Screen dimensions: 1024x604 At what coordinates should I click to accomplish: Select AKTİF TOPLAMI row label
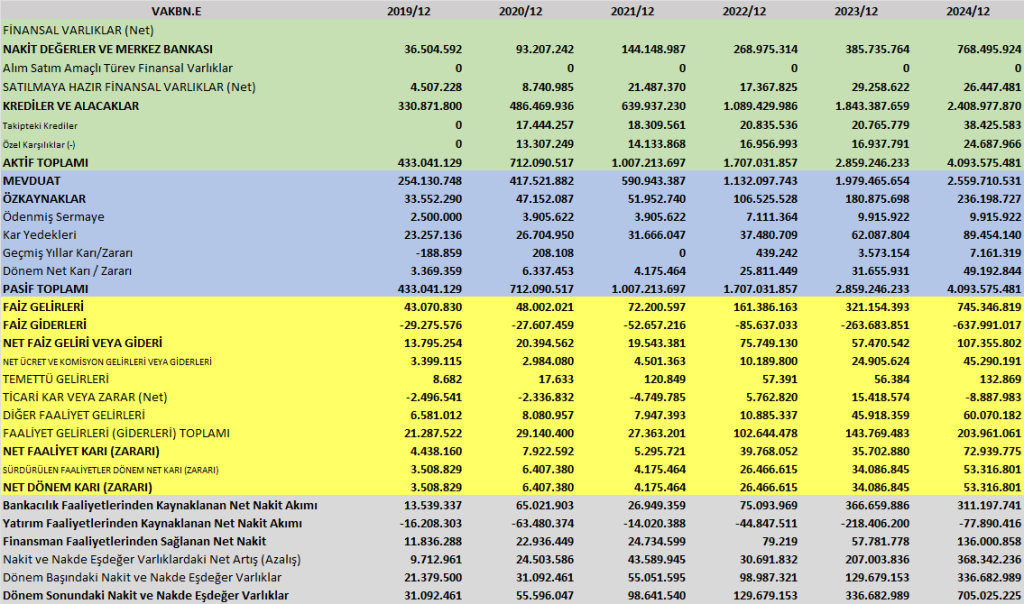point(46,163)
